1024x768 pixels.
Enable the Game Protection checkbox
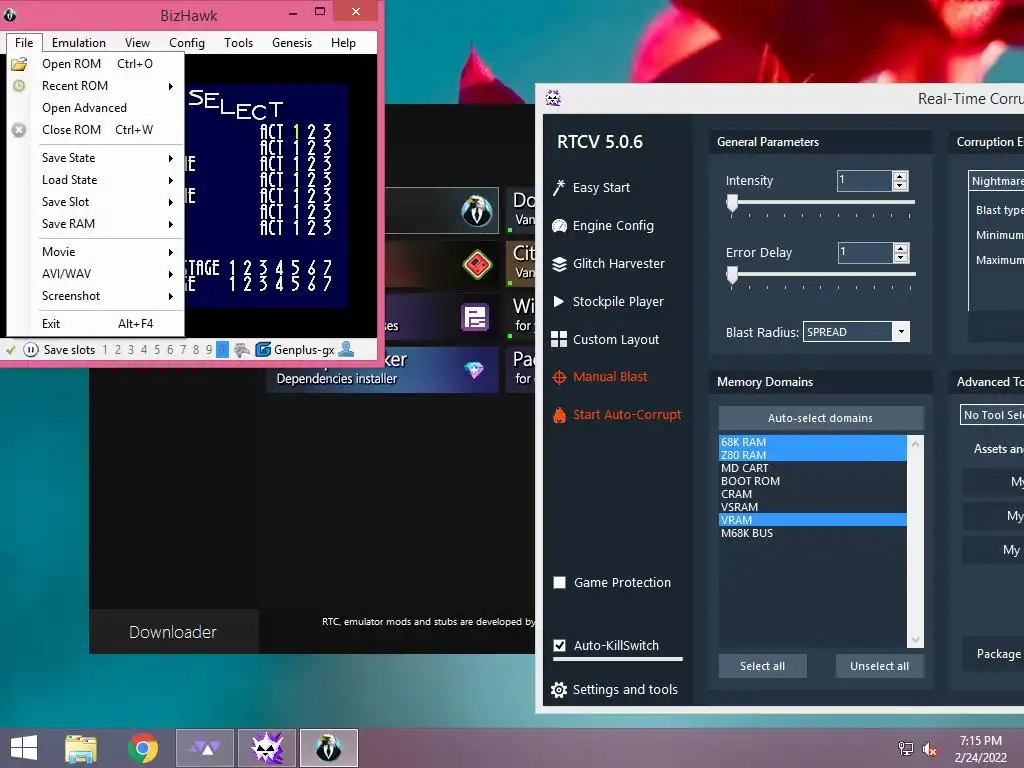pos(560,583)
